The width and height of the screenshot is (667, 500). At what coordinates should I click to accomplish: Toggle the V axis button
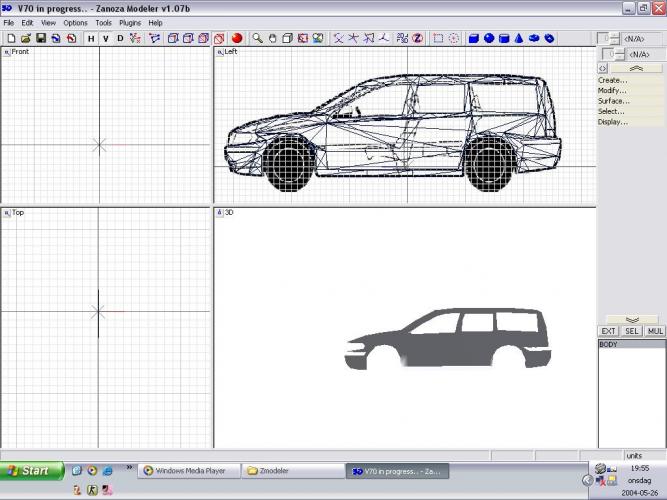106,39
